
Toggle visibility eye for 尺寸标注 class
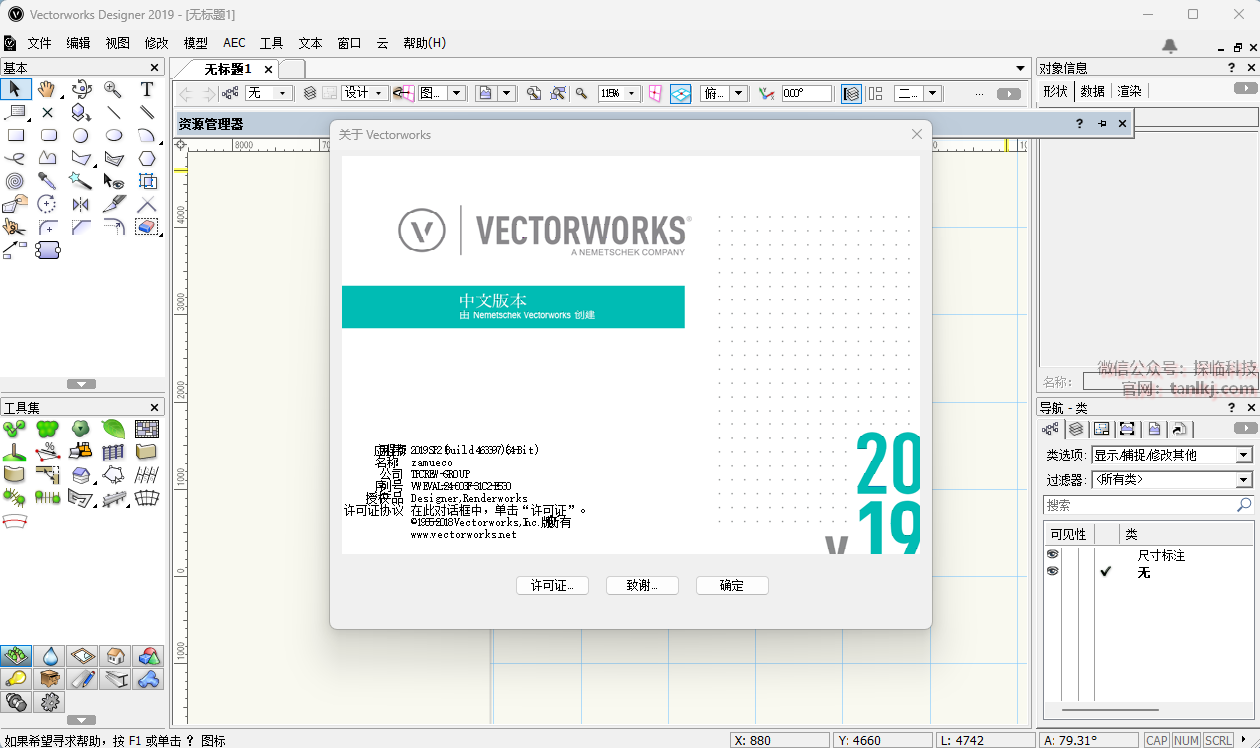tap(1052, 554)
